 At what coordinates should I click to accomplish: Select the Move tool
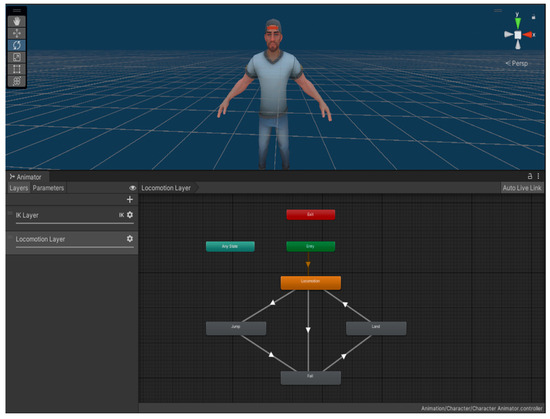point(17,33)
